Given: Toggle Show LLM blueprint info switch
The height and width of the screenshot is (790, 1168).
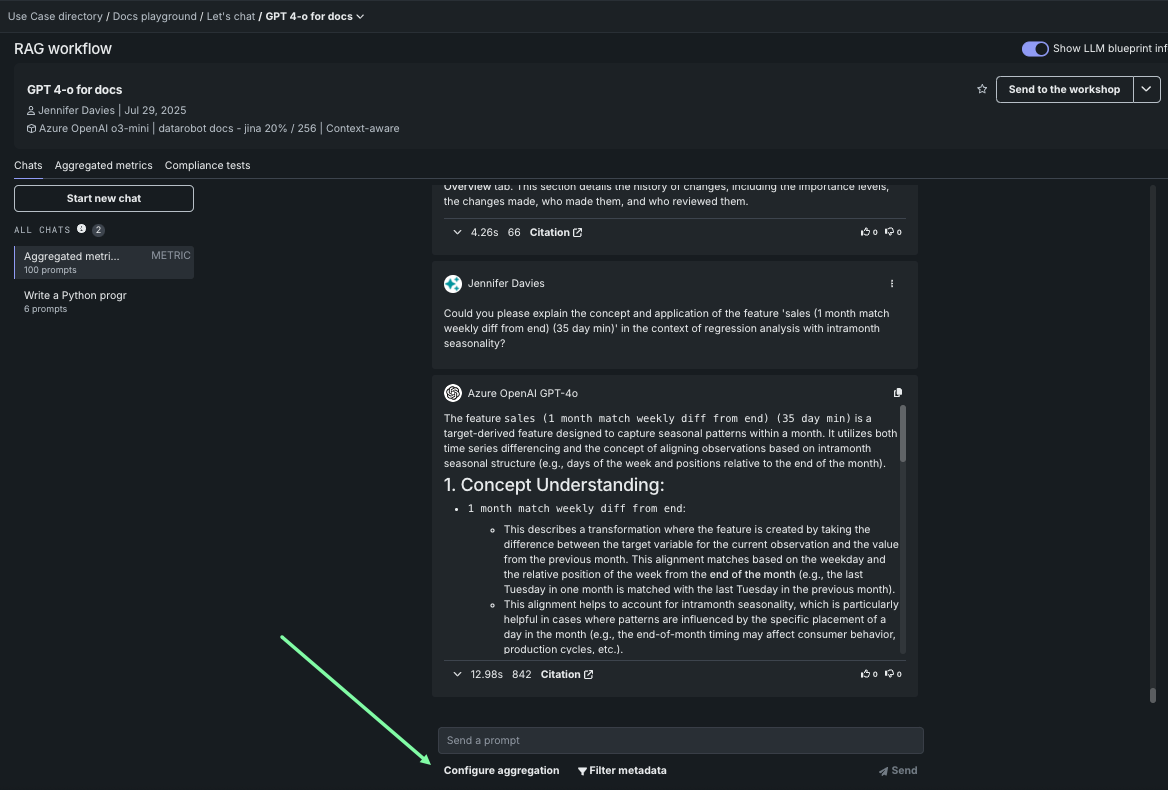Looking at the screenshot, I should (1035, 49).
